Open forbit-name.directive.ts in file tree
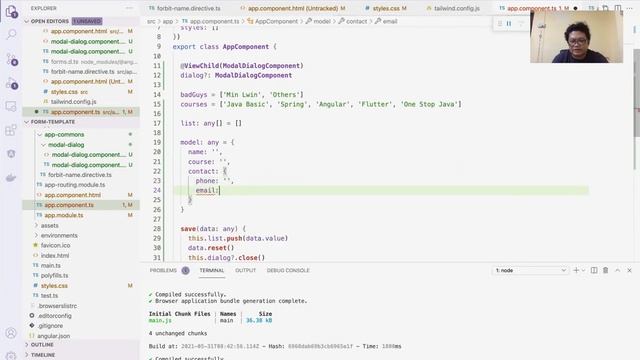Viewport: 640px width, 360px height. [80, 175]
